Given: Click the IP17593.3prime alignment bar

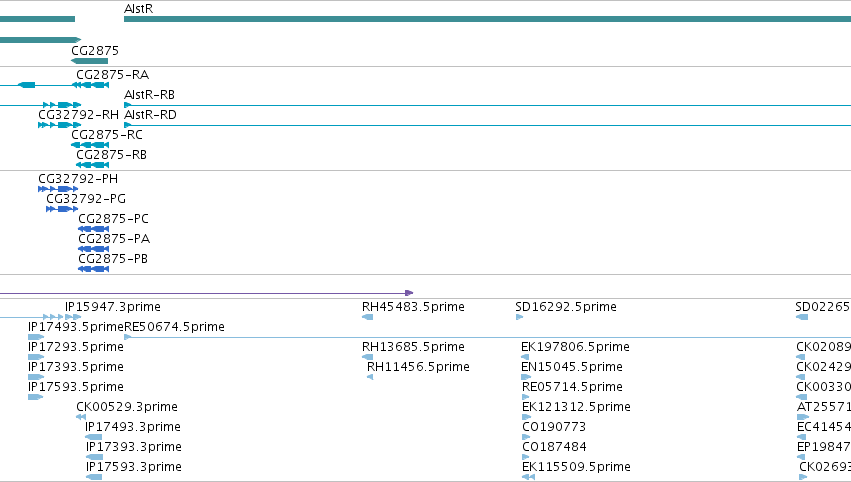Looking at the screenshot, I should (94, 477).
